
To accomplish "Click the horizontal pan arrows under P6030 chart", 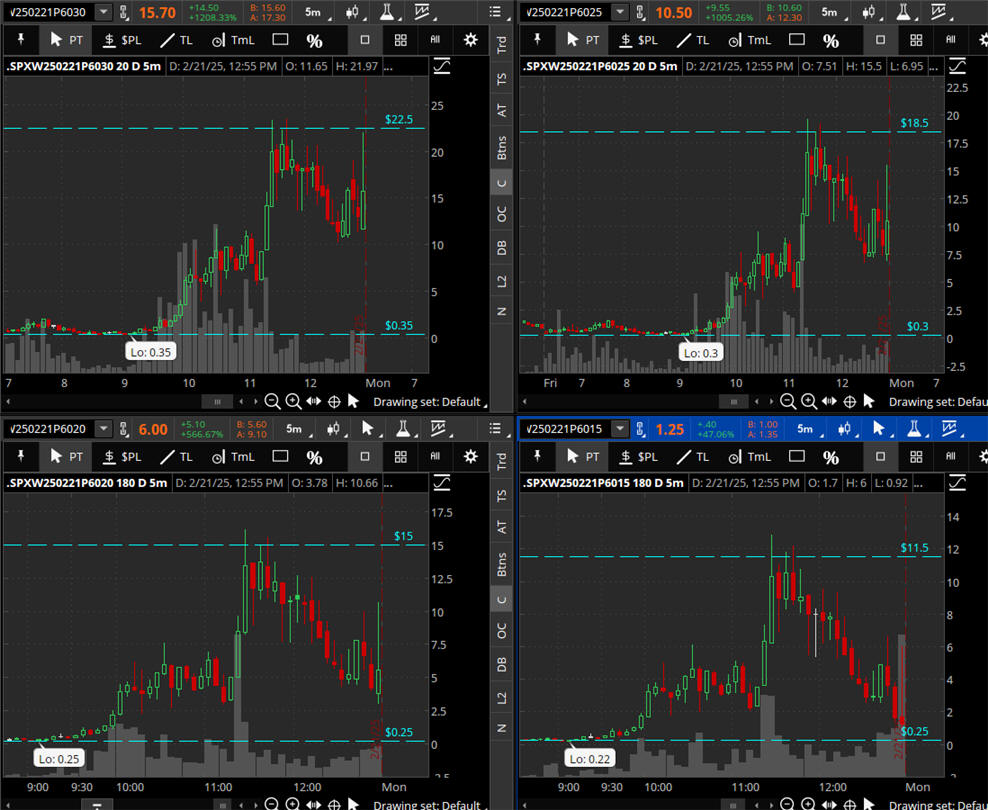I will (314, 401).
